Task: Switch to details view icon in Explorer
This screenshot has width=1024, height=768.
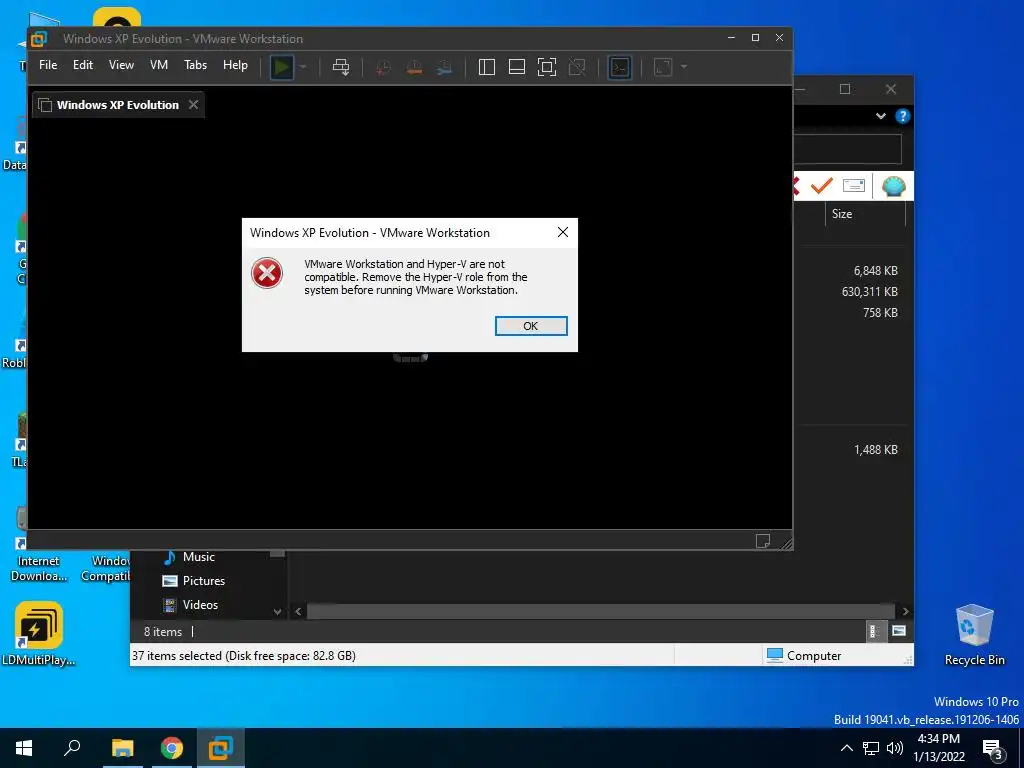Action: (874, 631)
